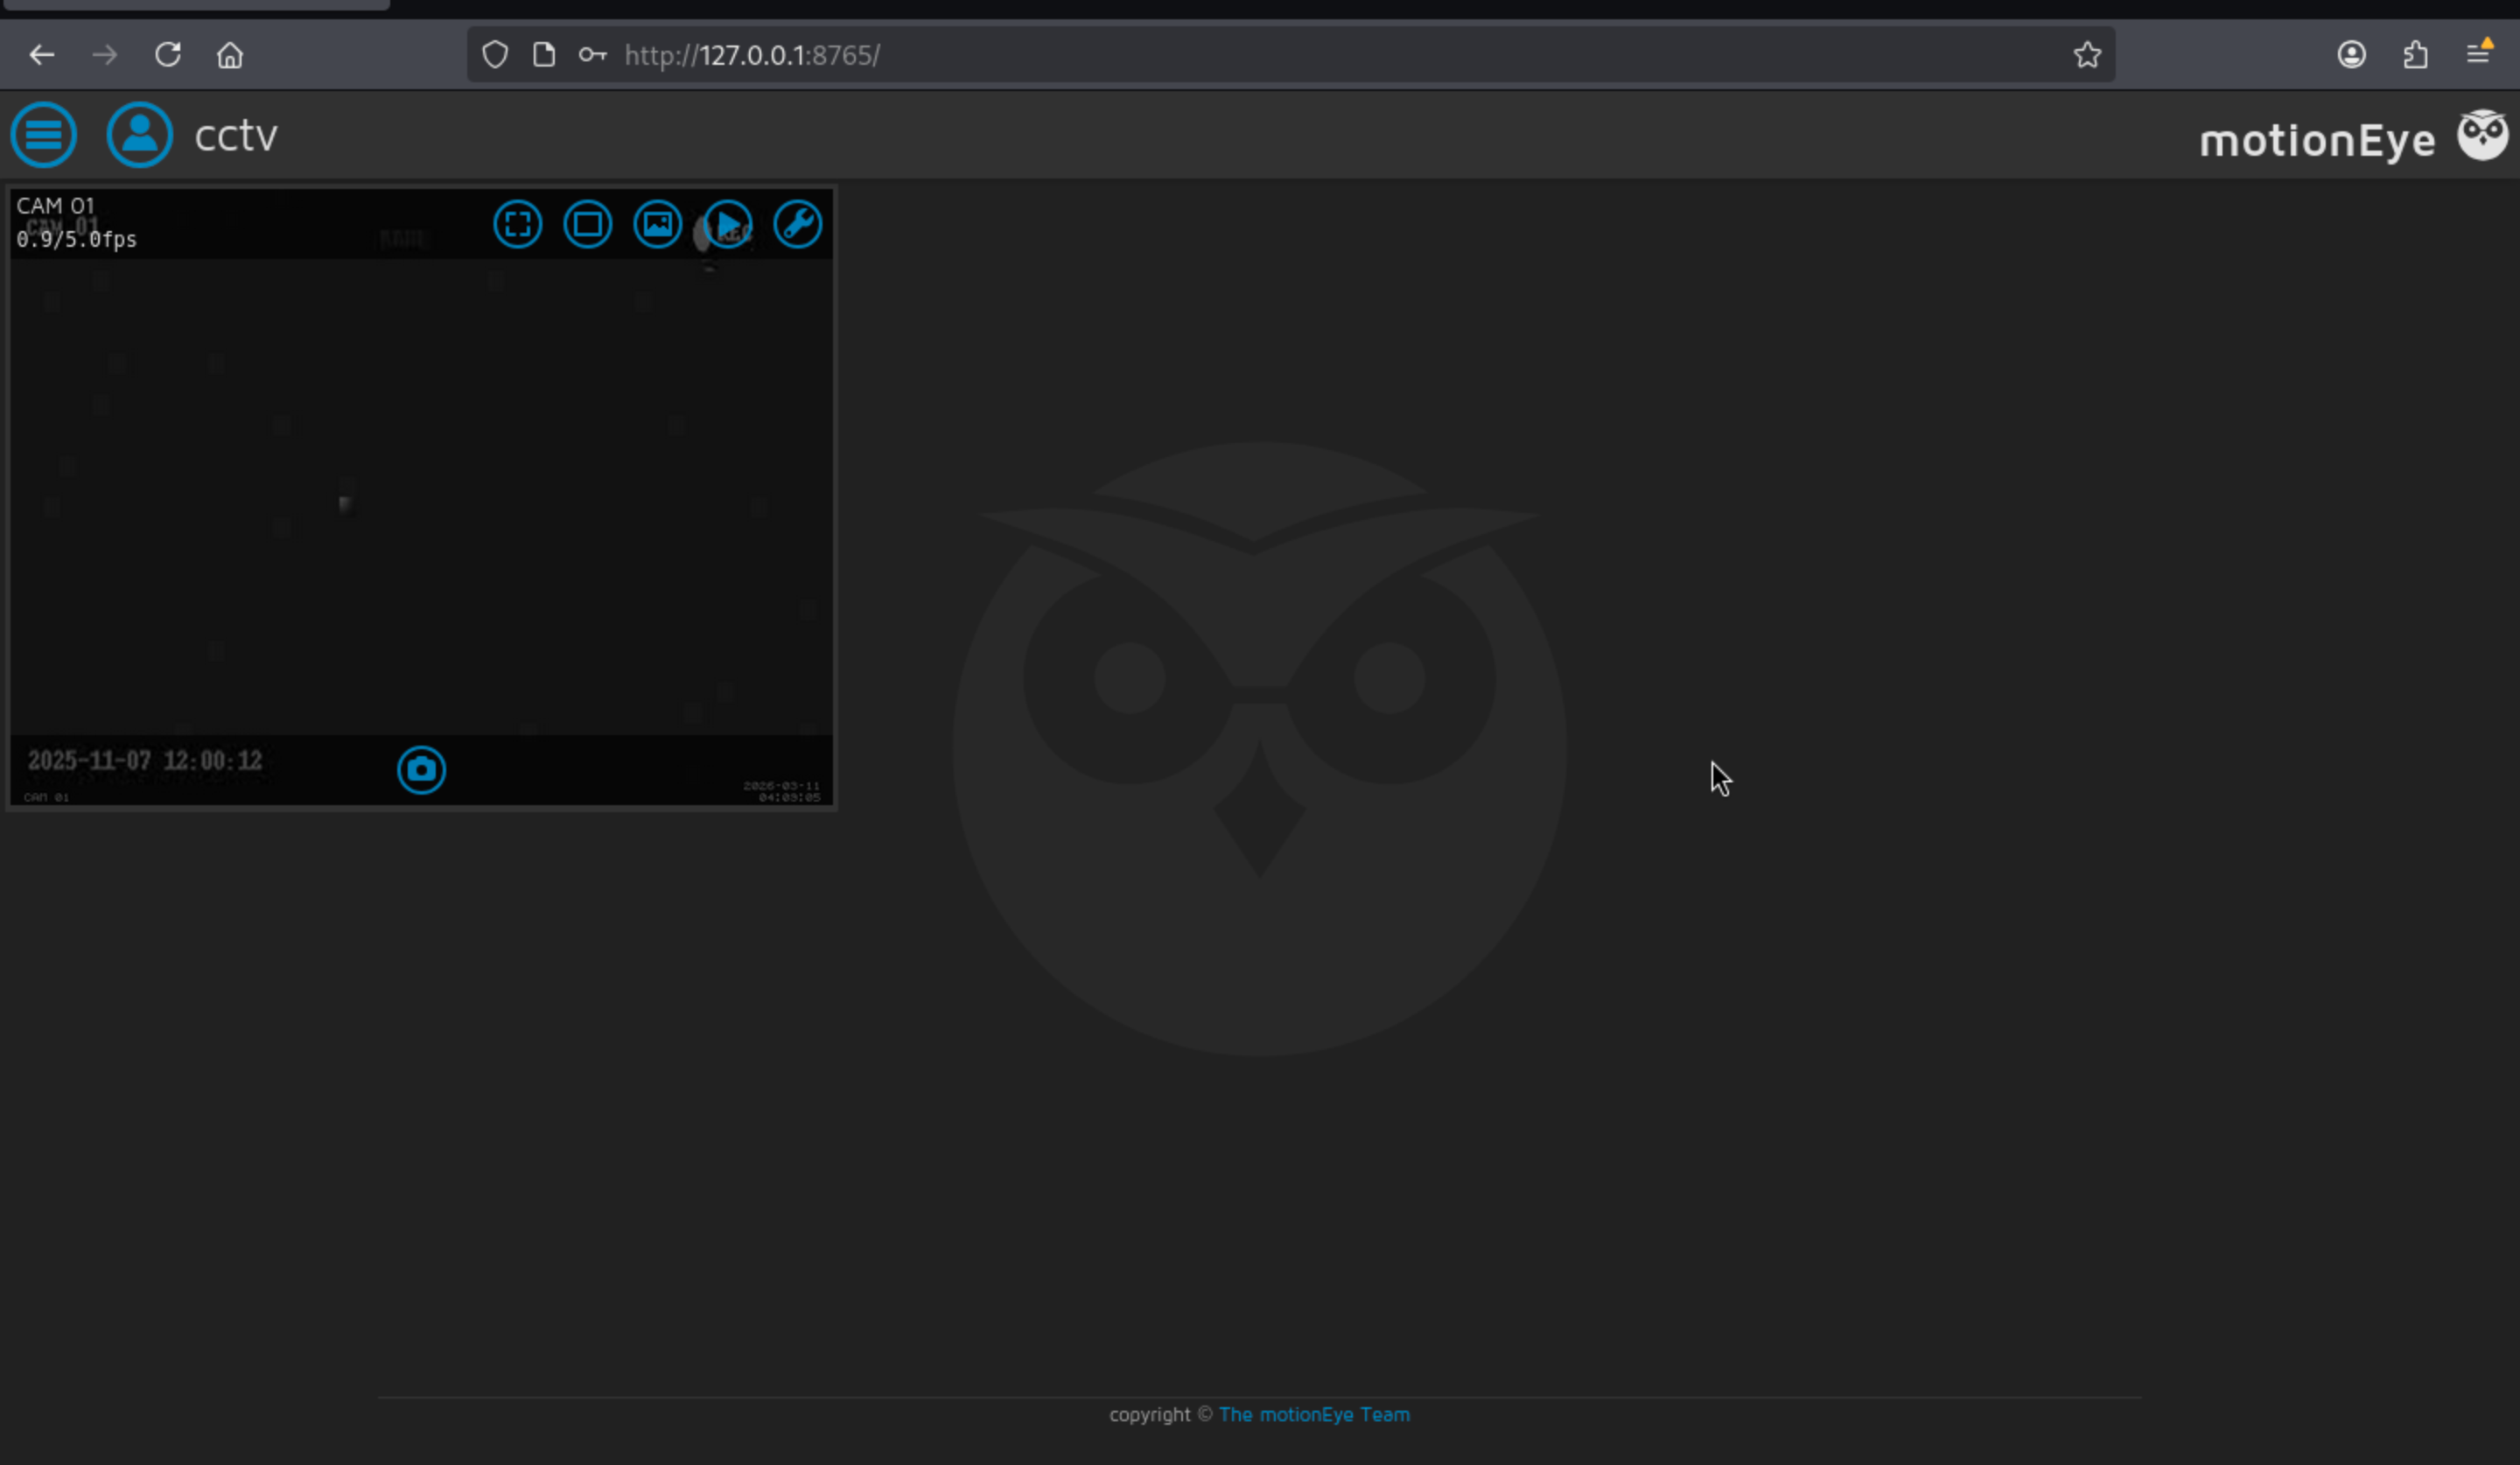Click the motionEye owl logo
Screen dimensions: 2520x1465
[2482, 136]
